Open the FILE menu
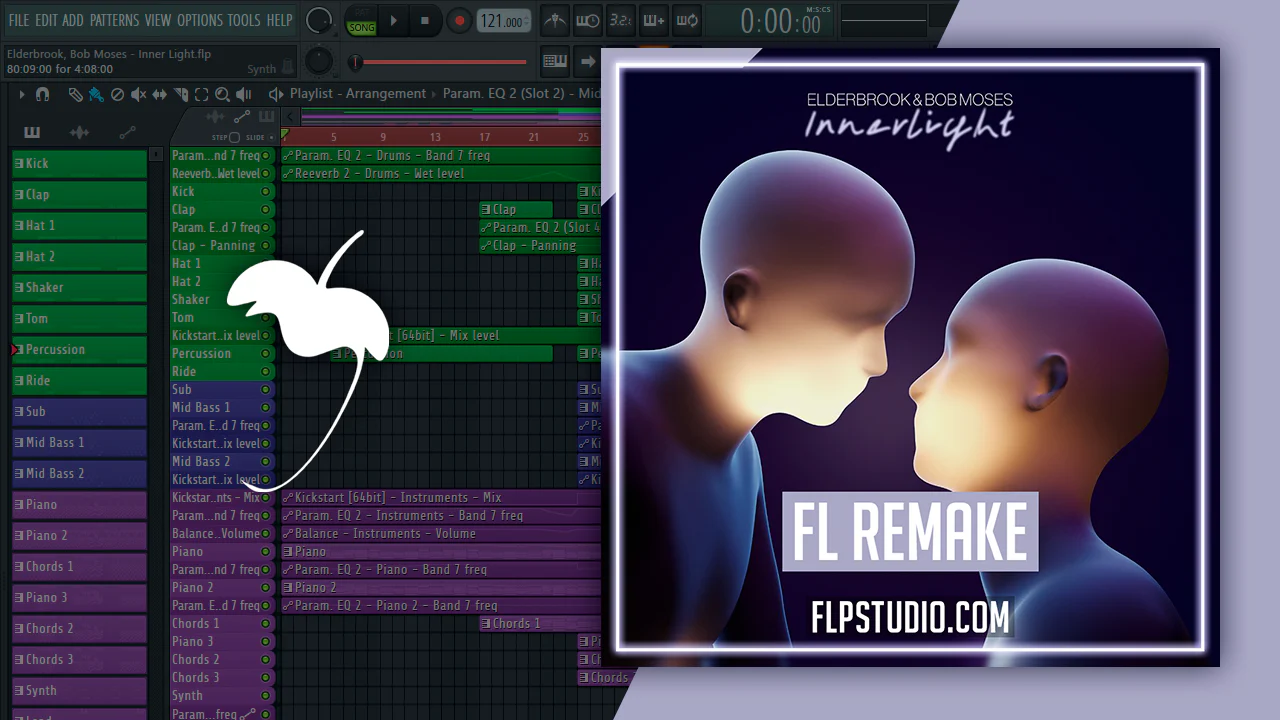The height and width of the screenshot is (720, 1280). [x=18, y=20]
